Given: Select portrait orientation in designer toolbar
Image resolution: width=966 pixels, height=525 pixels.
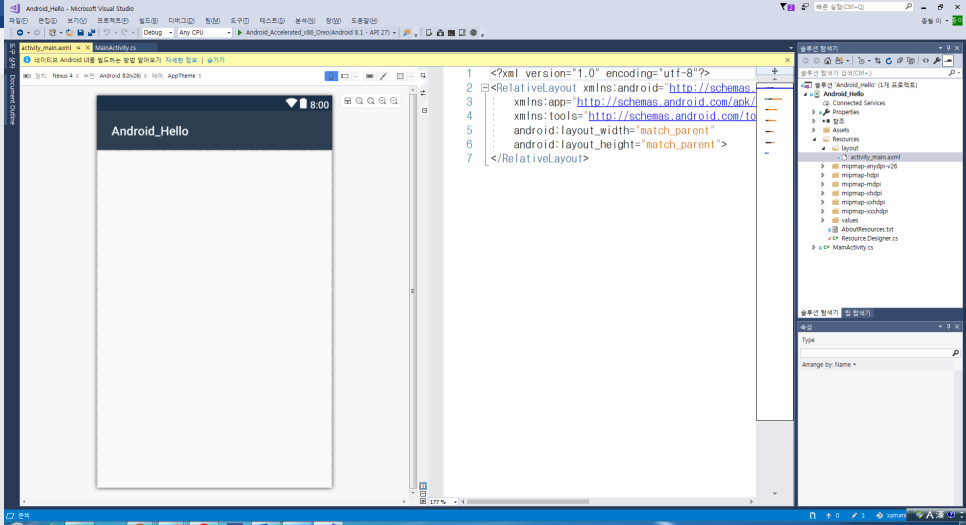Looking at the screenshot, I should pyautogui.click(x=331, y=76).
